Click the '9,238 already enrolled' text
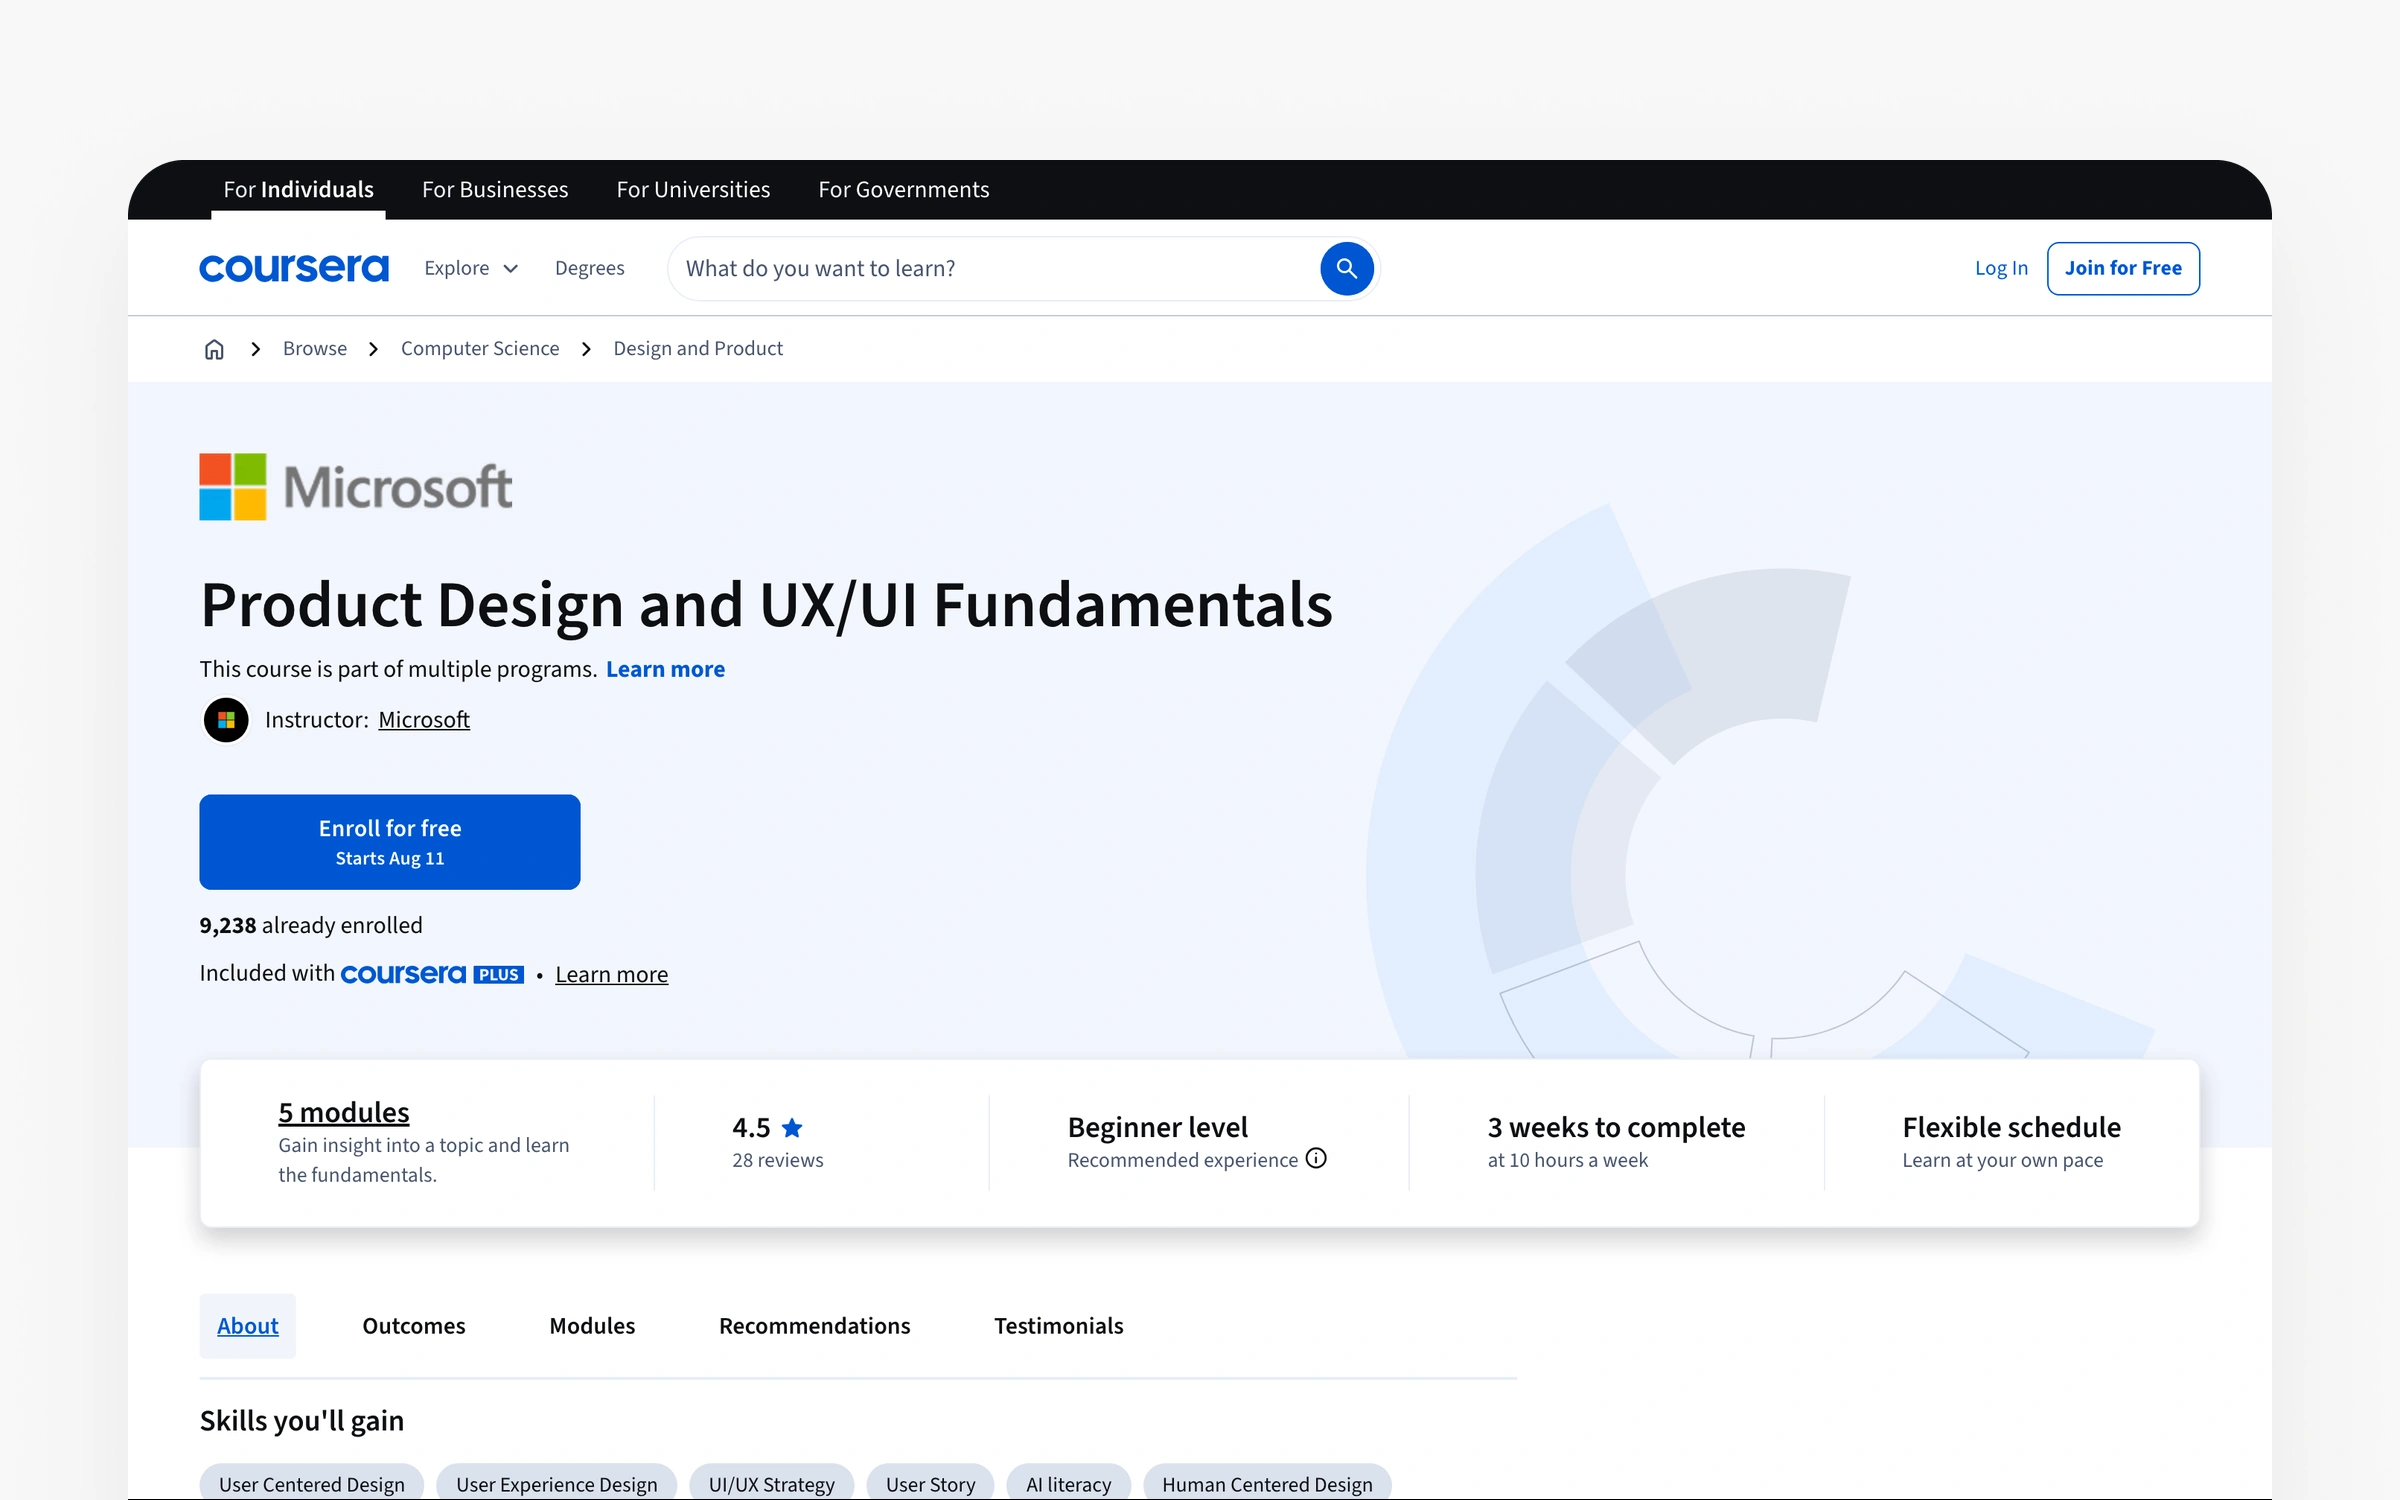 tap(311, 925)
